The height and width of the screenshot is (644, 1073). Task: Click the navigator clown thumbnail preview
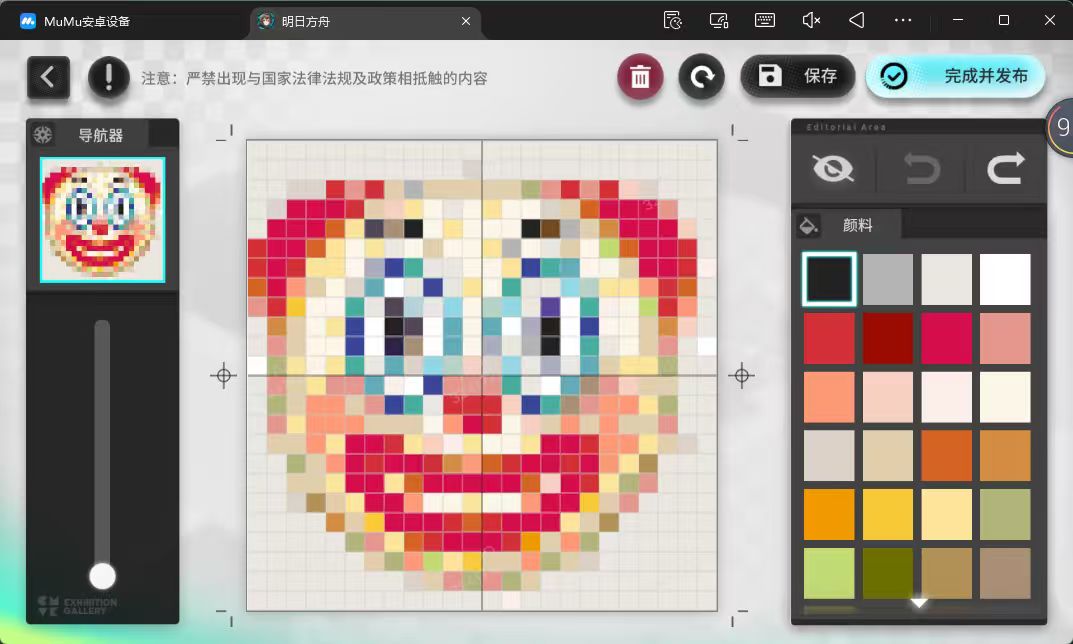(x=103, y=220)
